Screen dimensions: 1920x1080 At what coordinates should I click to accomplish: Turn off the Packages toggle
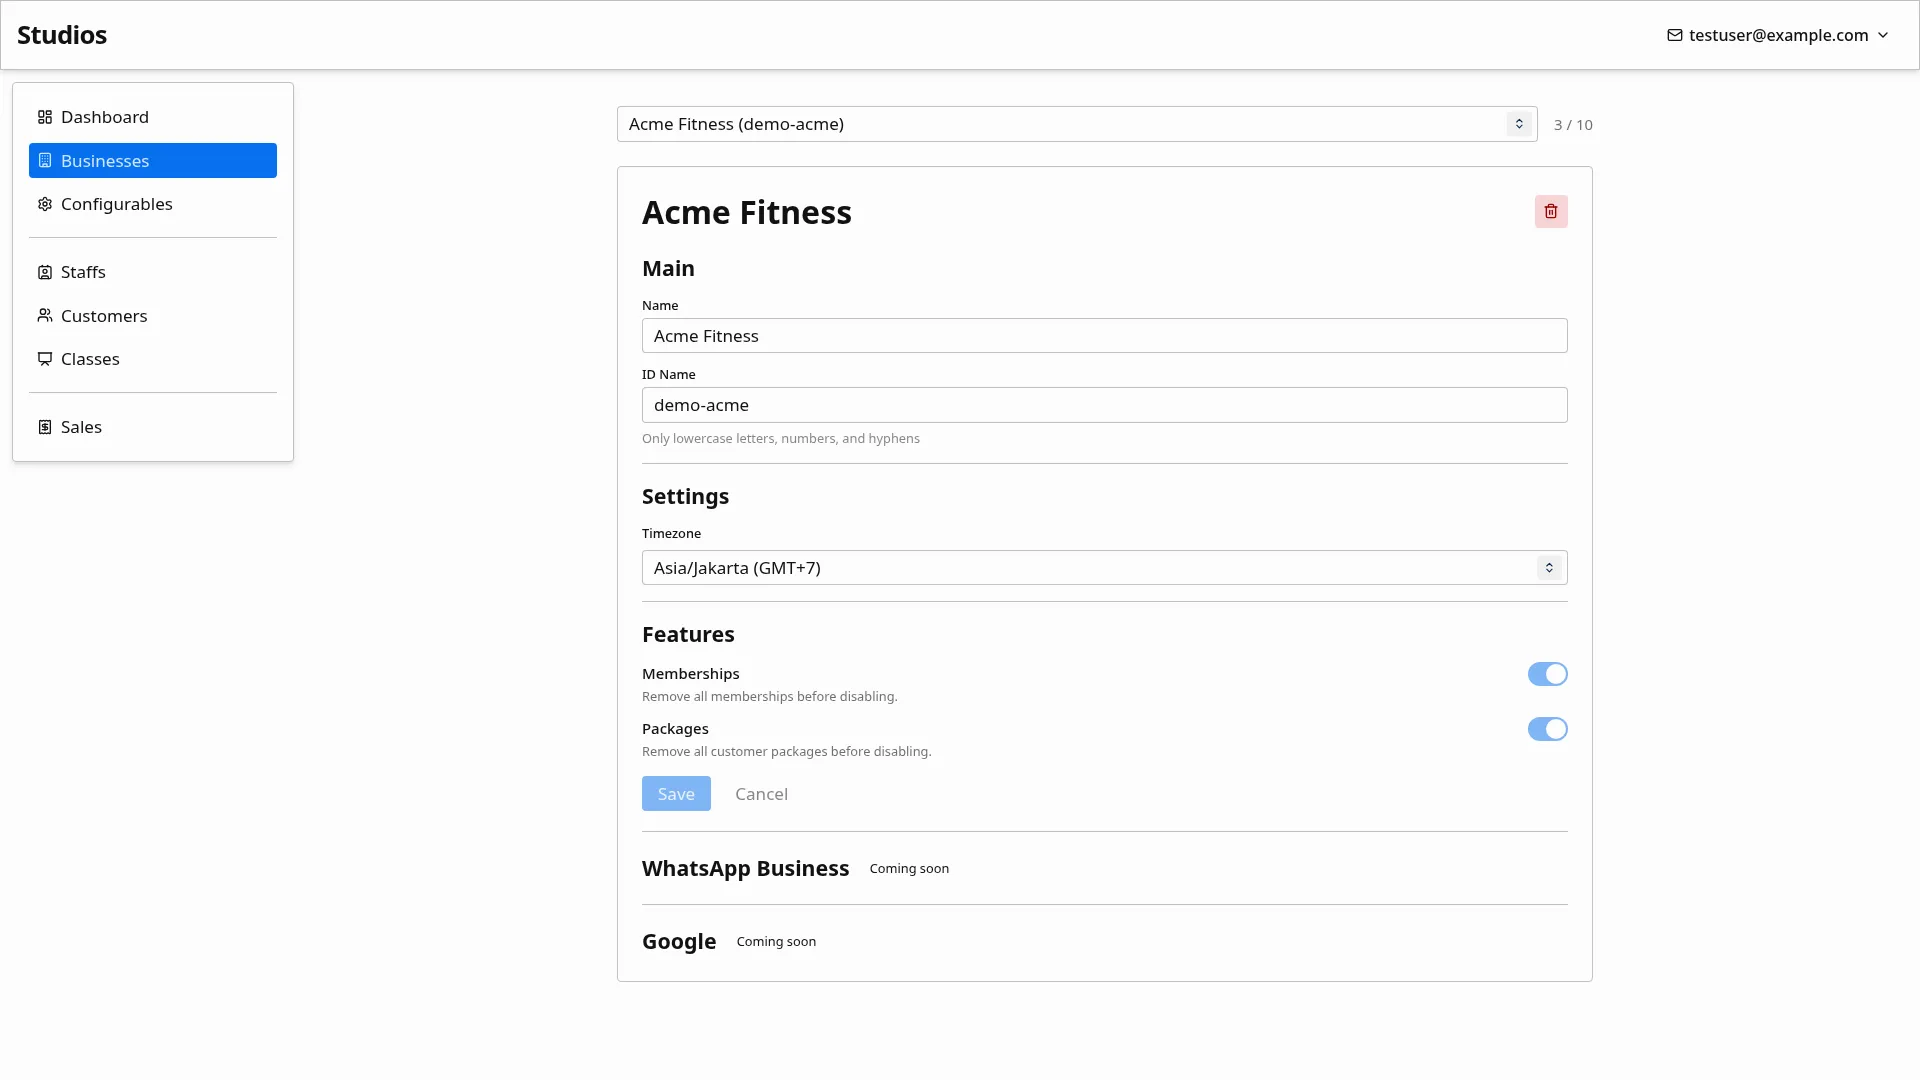[1547, 729]
